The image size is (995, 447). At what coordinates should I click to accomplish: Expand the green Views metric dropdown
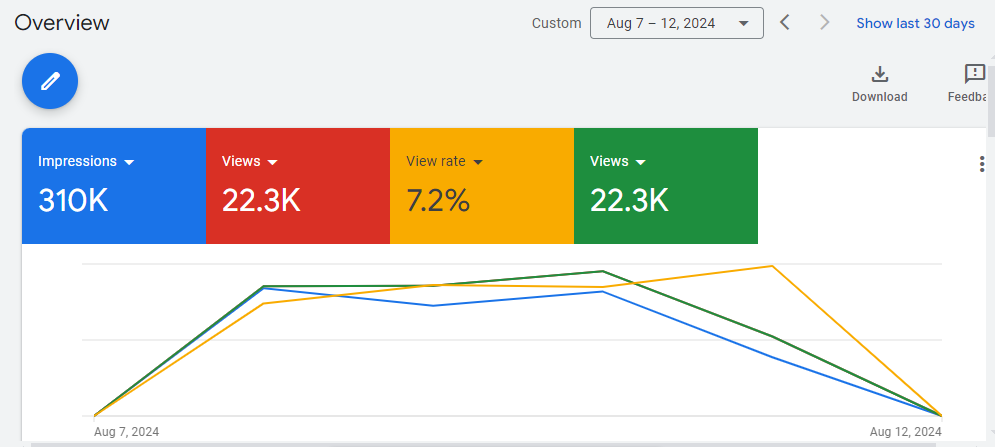[640, 162]
